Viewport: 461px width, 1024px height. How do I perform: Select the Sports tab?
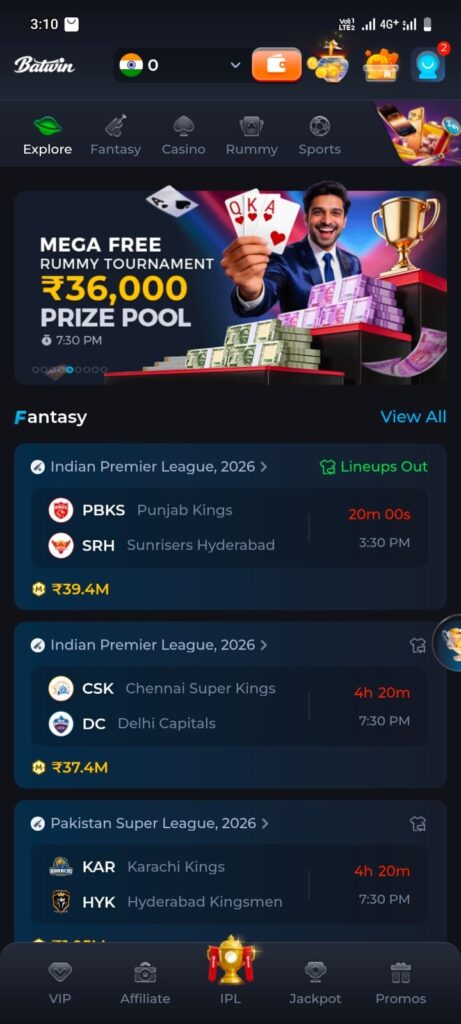(319, 136)
